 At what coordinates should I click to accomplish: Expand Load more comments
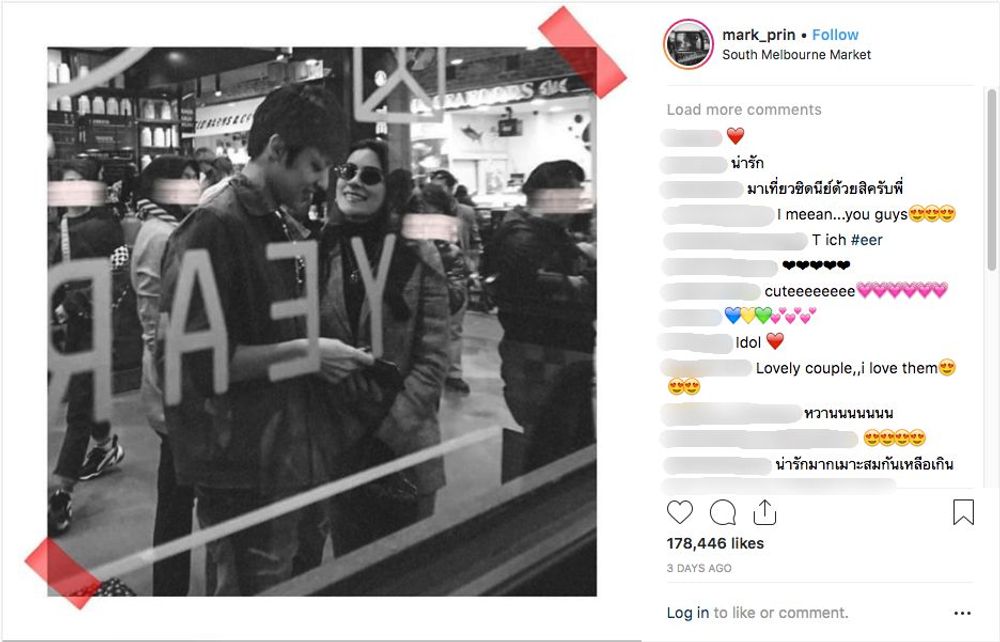[x=744, y=110]
